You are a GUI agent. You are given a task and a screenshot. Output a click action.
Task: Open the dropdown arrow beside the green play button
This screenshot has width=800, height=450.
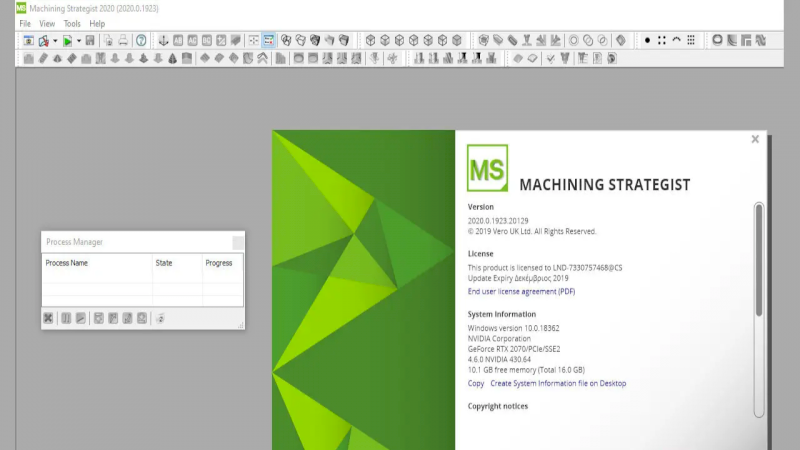pos(78,41)
